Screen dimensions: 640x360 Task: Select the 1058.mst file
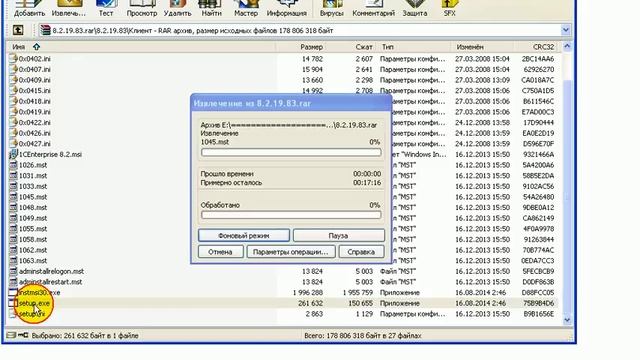pos(33,239)
